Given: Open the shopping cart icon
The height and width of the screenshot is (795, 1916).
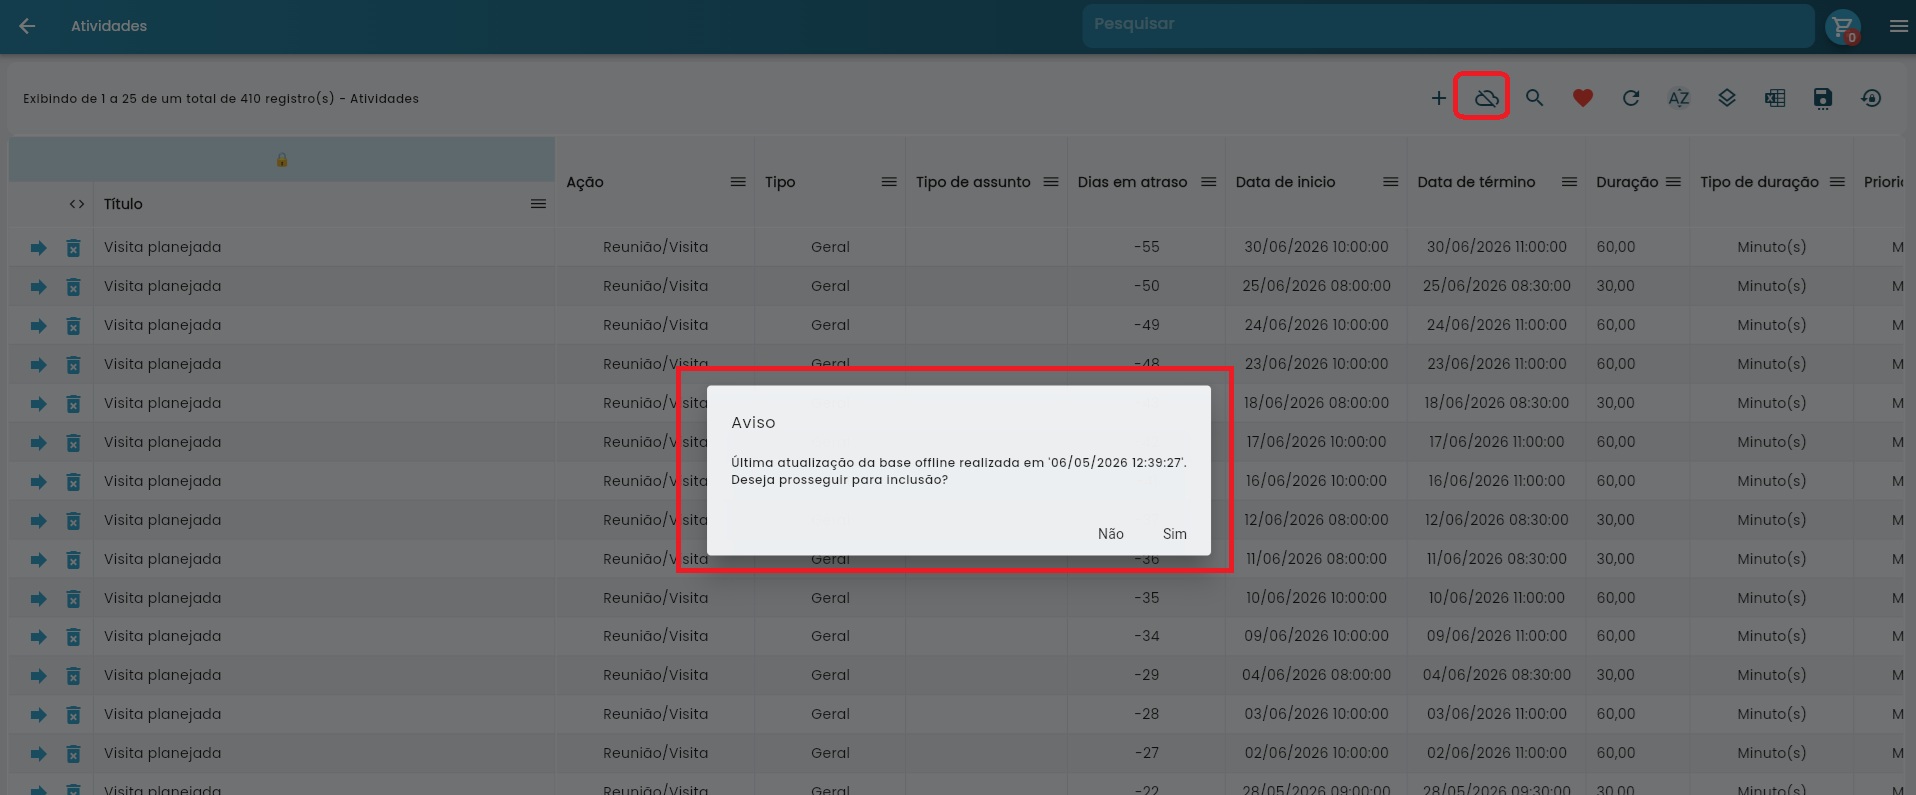Looking at the screenshot, I should (1842, 27).
